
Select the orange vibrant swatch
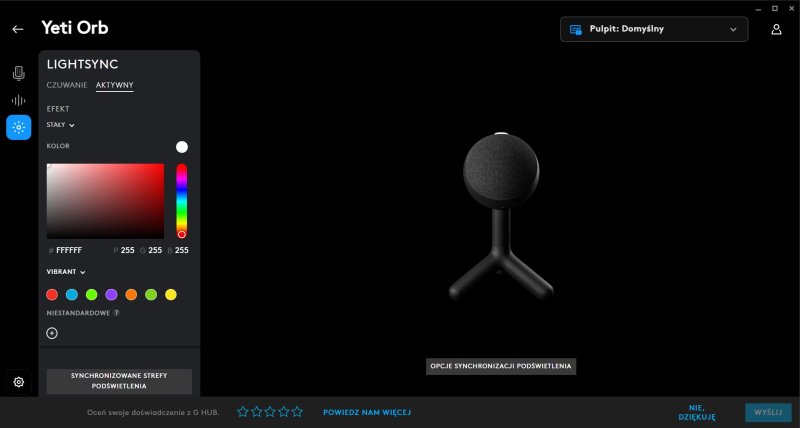pyautogui.click(x=131, y=294)
